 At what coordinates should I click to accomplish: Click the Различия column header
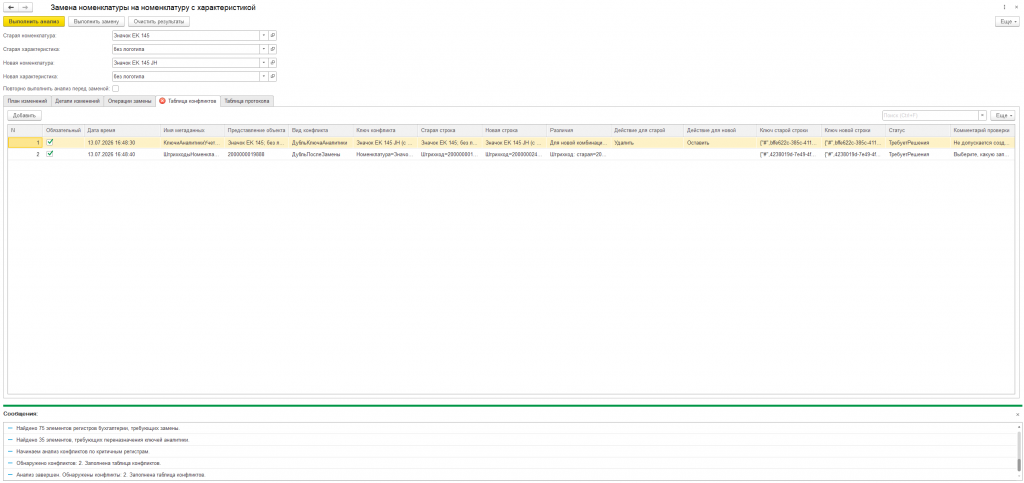click(579, 130)
